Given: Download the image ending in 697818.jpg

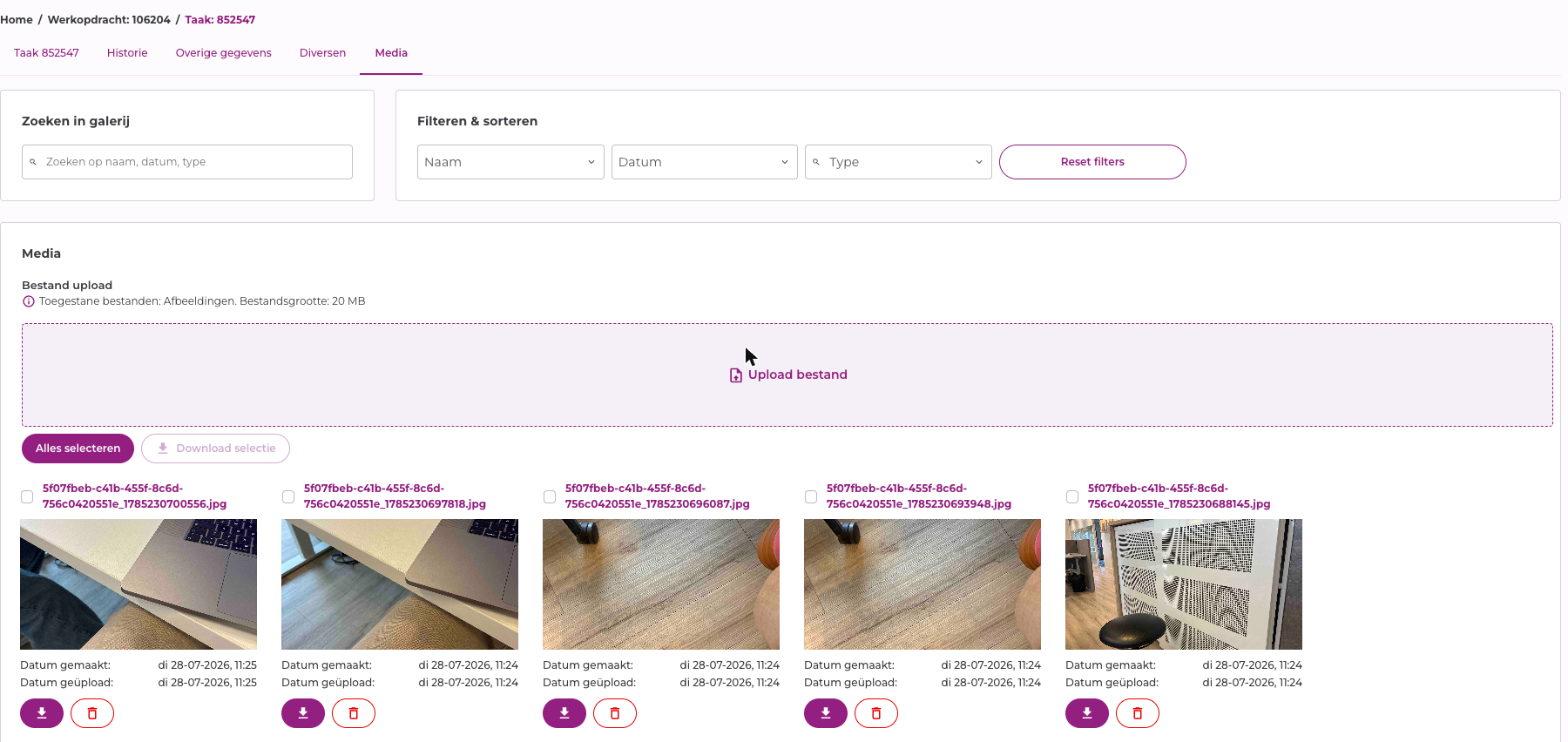Looking at the screenshot, I should pyautogui.click(x=303, y=713).
